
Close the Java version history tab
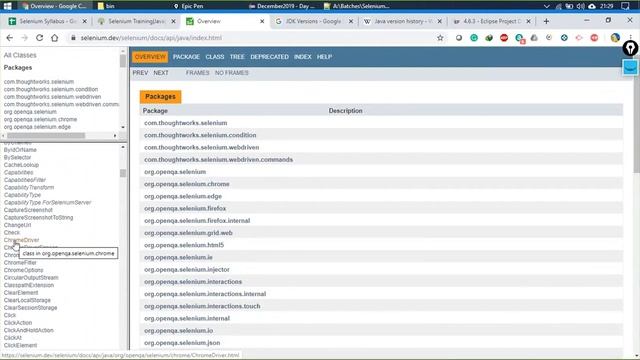440,21
